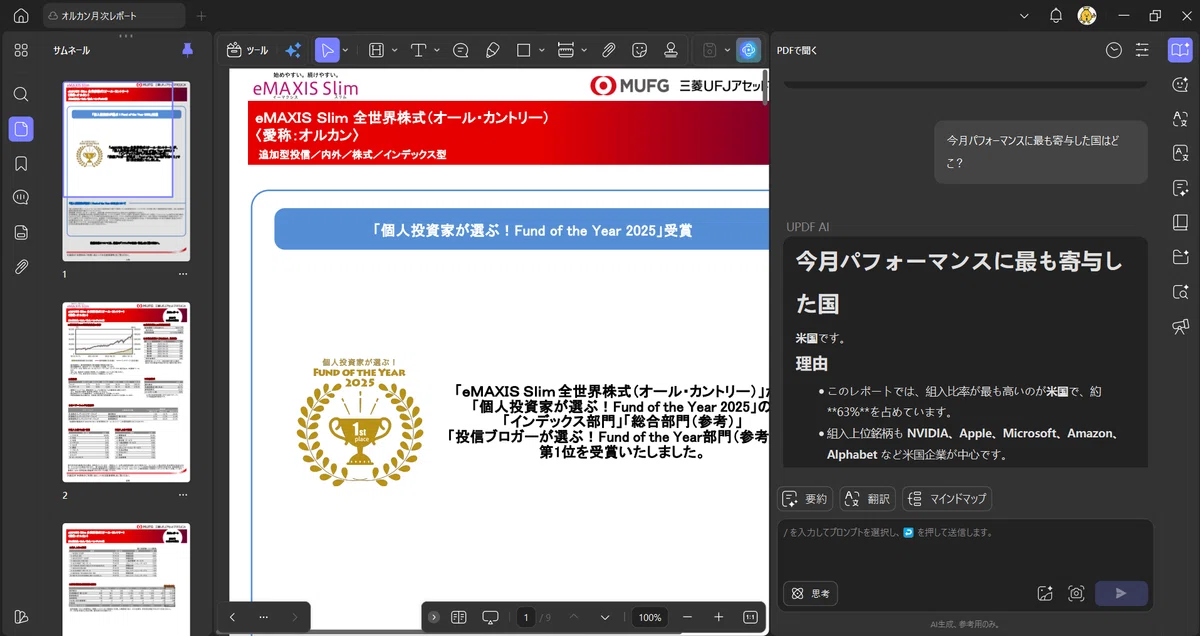The height and width of the screenshot is (636, 1200).
Task: Open more options for page 1 thumbnail
Action: point(183,273)
